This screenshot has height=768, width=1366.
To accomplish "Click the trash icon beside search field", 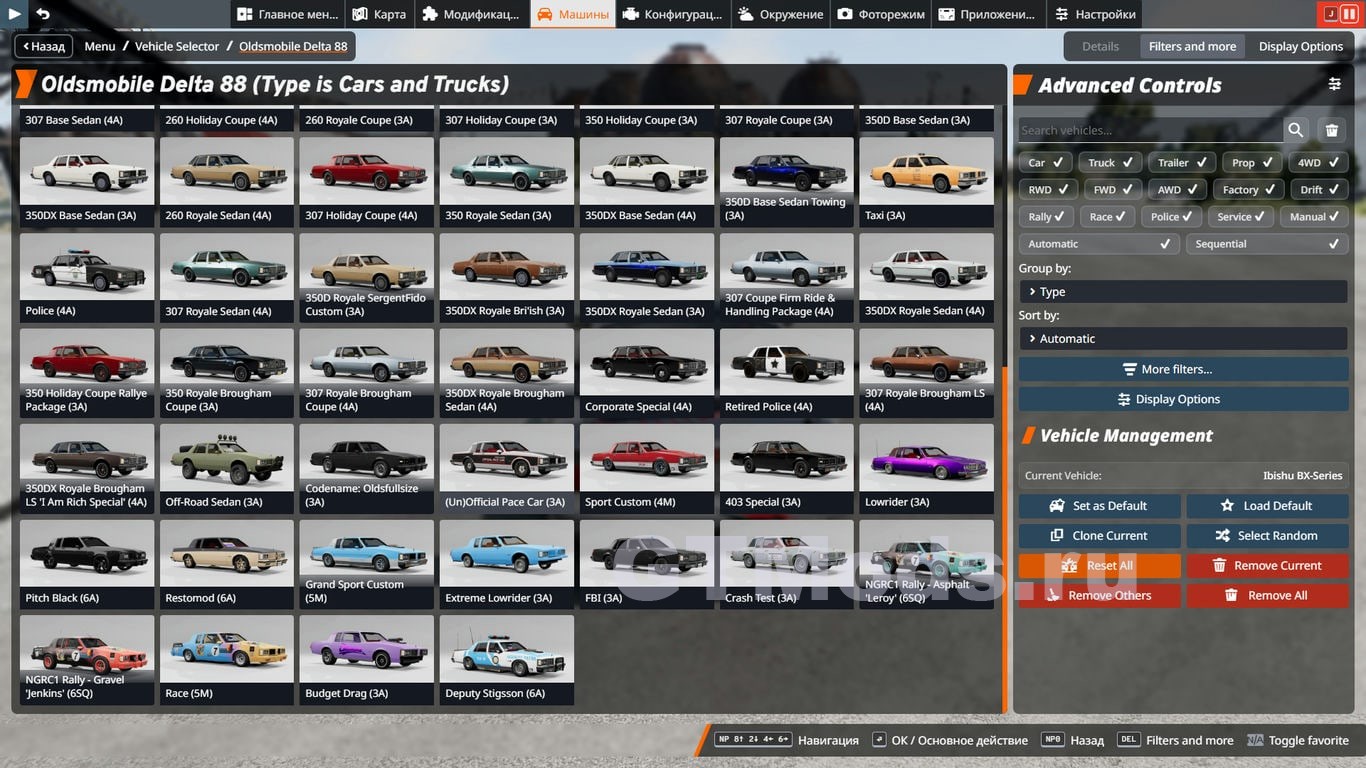I will 1332,130.
